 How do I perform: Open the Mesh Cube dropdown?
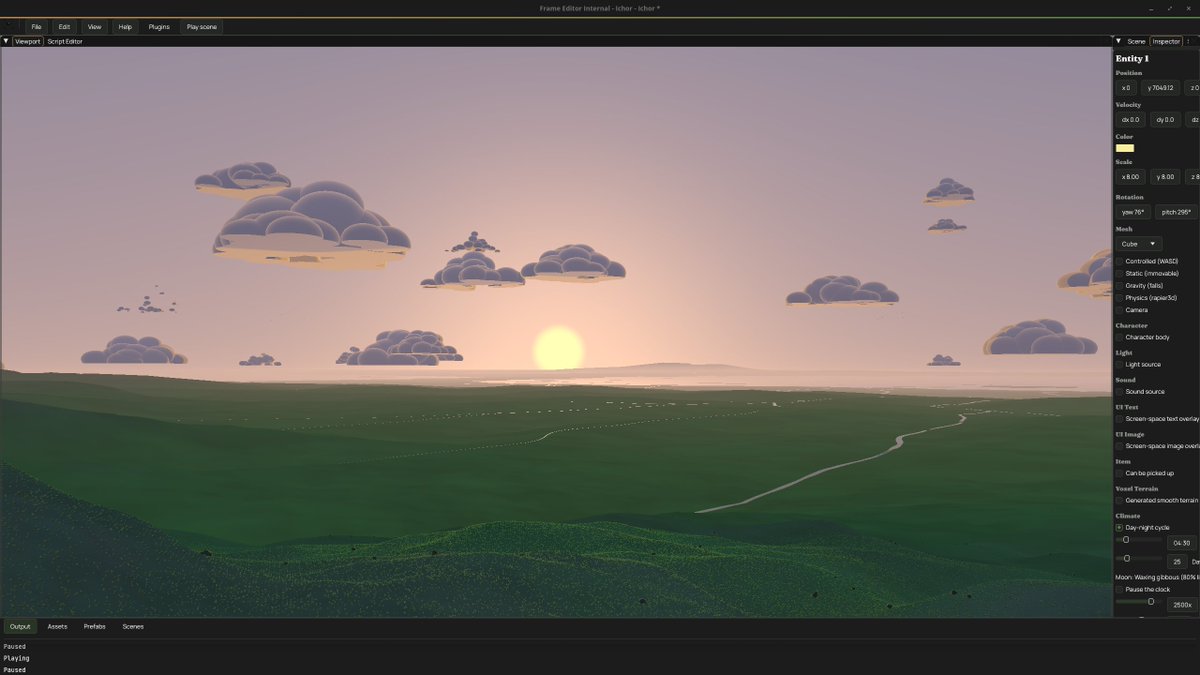coord(1139,244)
